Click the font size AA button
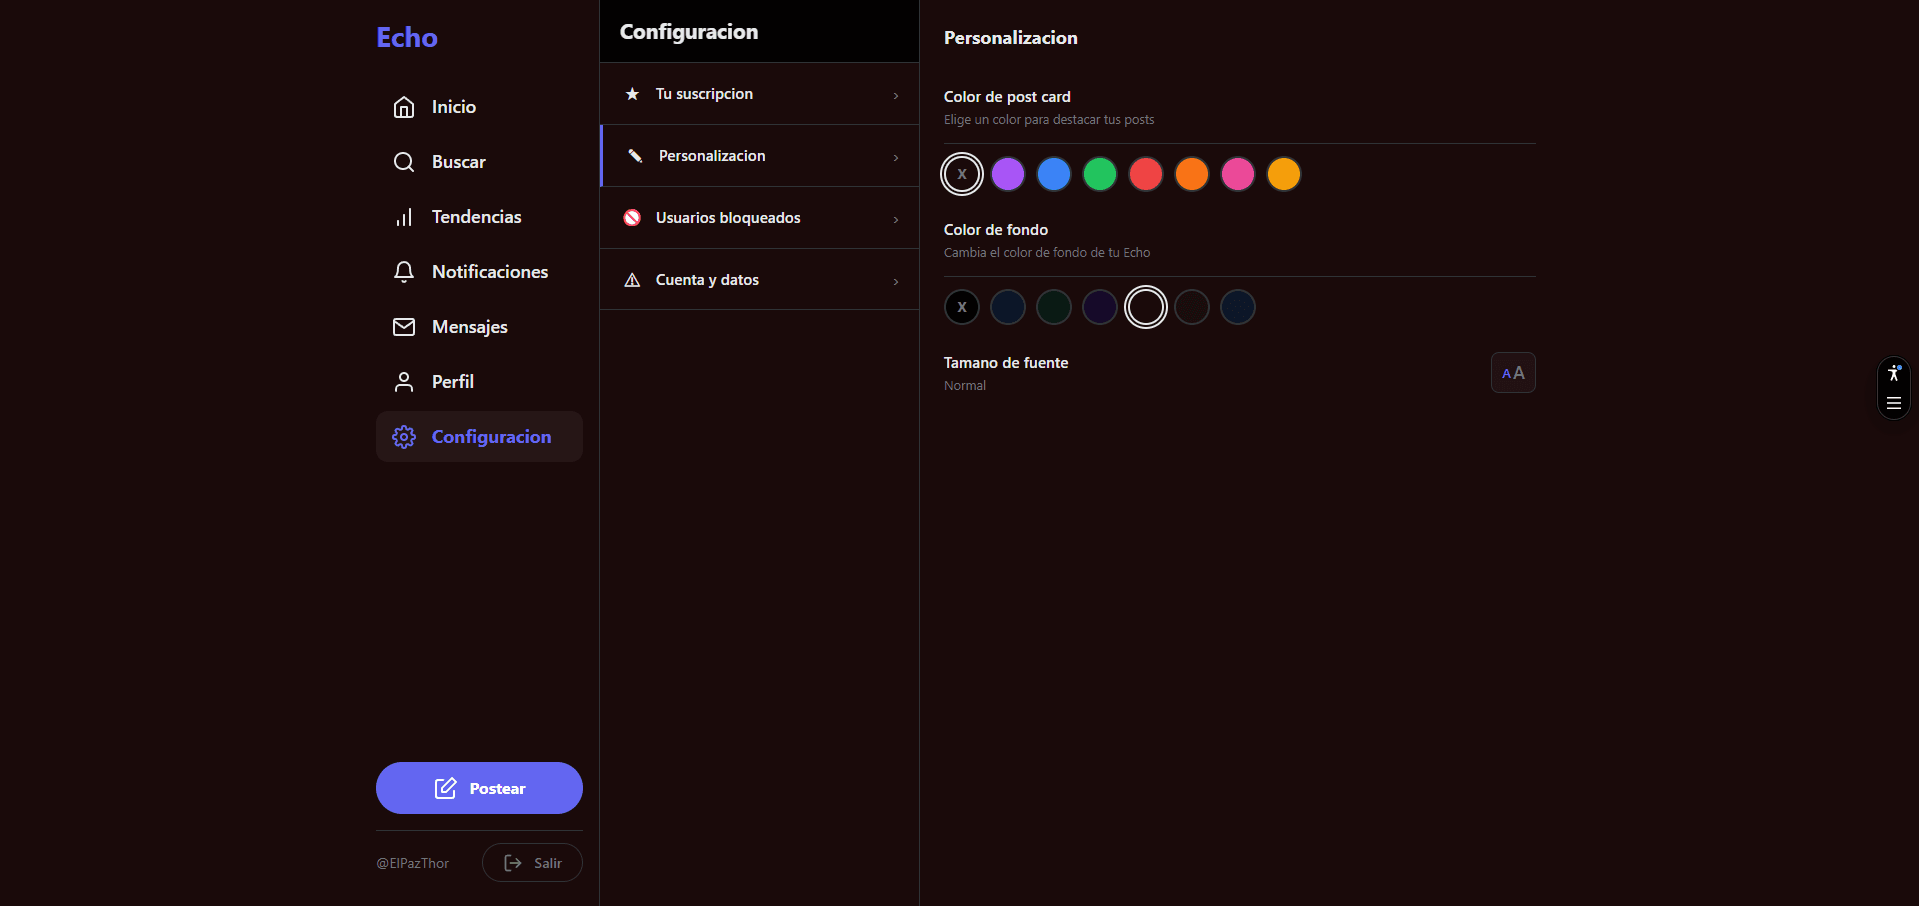1919x906 pixels. (1512, 373)
